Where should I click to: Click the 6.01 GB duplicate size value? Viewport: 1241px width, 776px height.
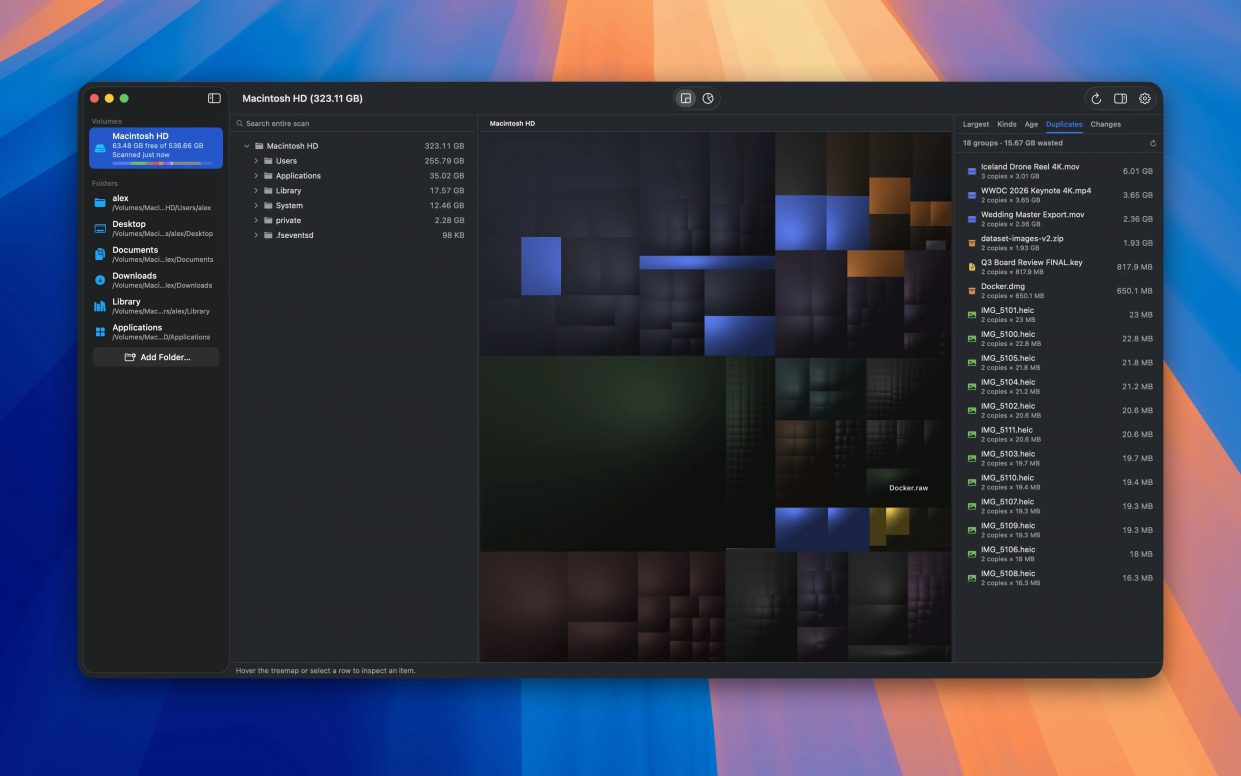pos(1138,171)
